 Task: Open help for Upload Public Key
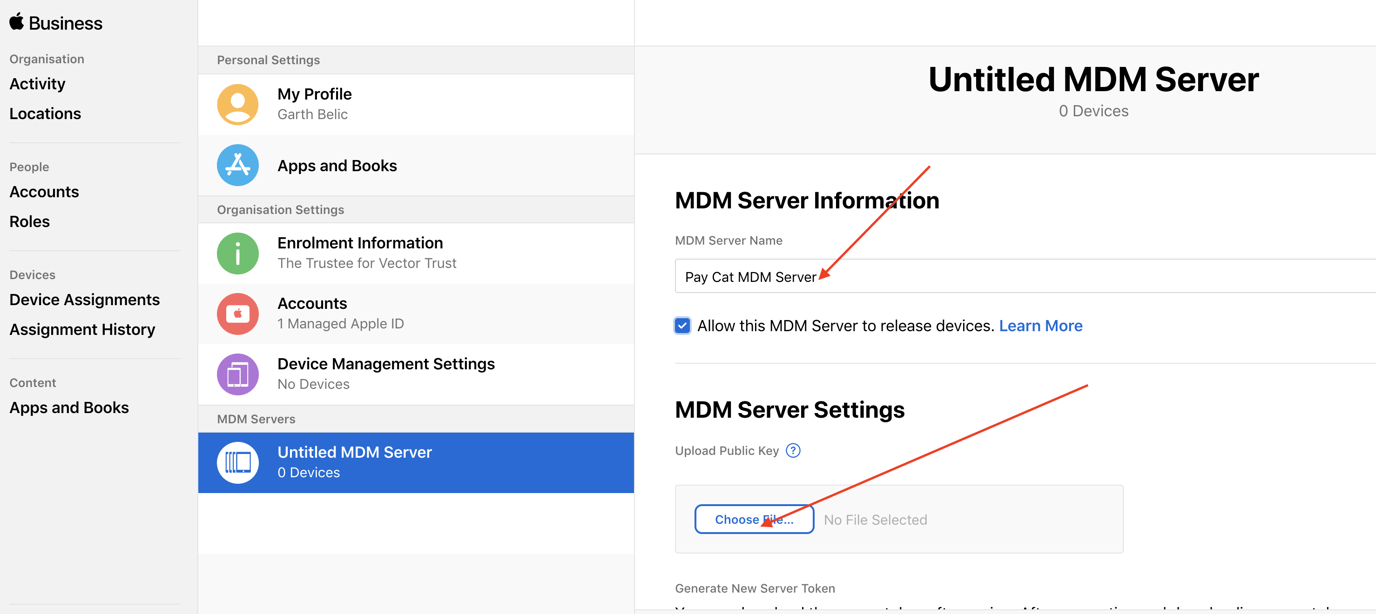point(793,451)
